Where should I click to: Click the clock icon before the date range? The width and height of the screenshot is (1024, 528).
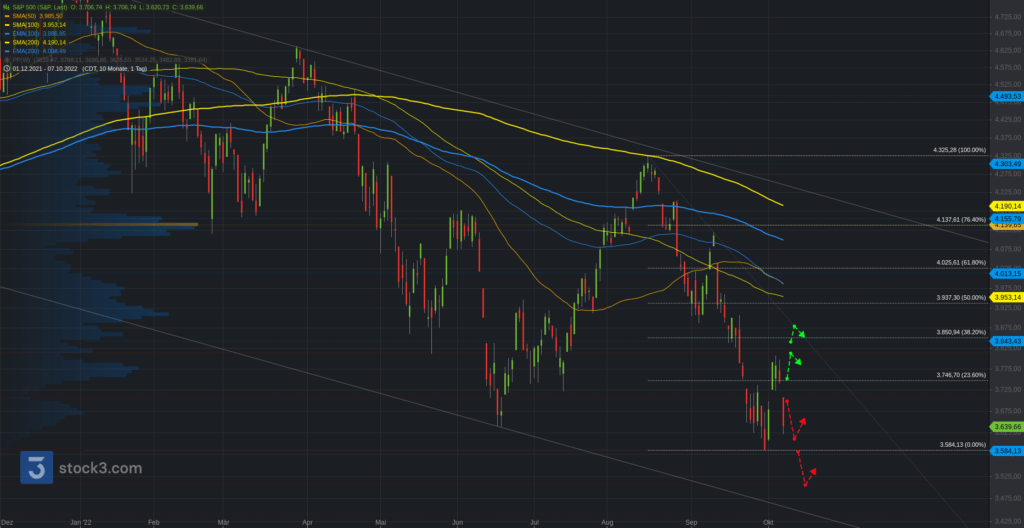[7, 68]
